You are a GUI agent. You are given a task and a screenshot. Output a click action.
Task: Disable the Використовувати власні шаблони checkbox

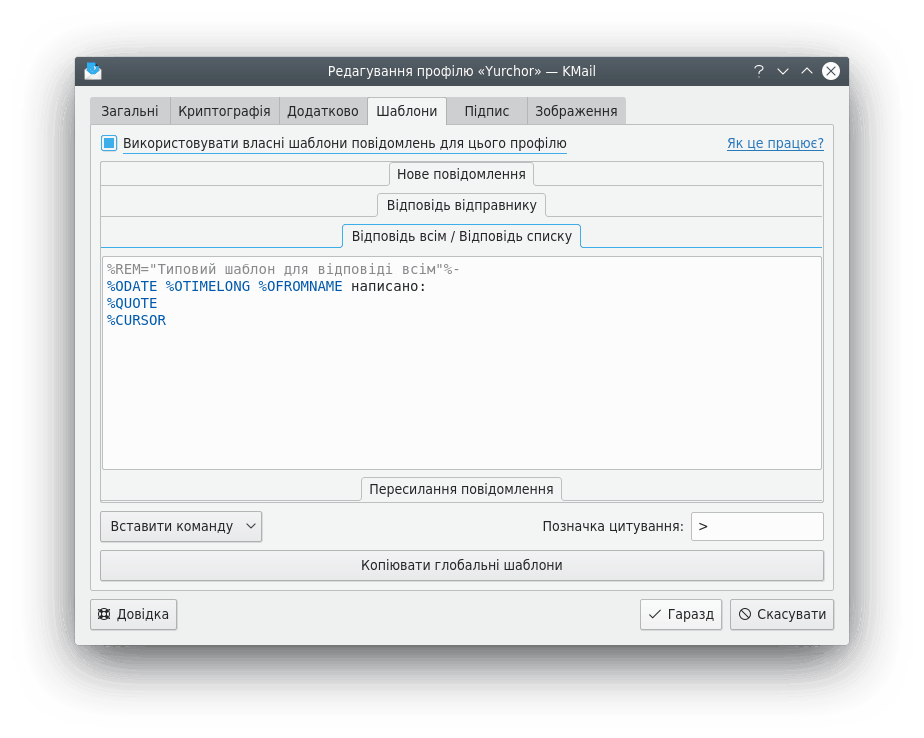[x=107, y=143]
